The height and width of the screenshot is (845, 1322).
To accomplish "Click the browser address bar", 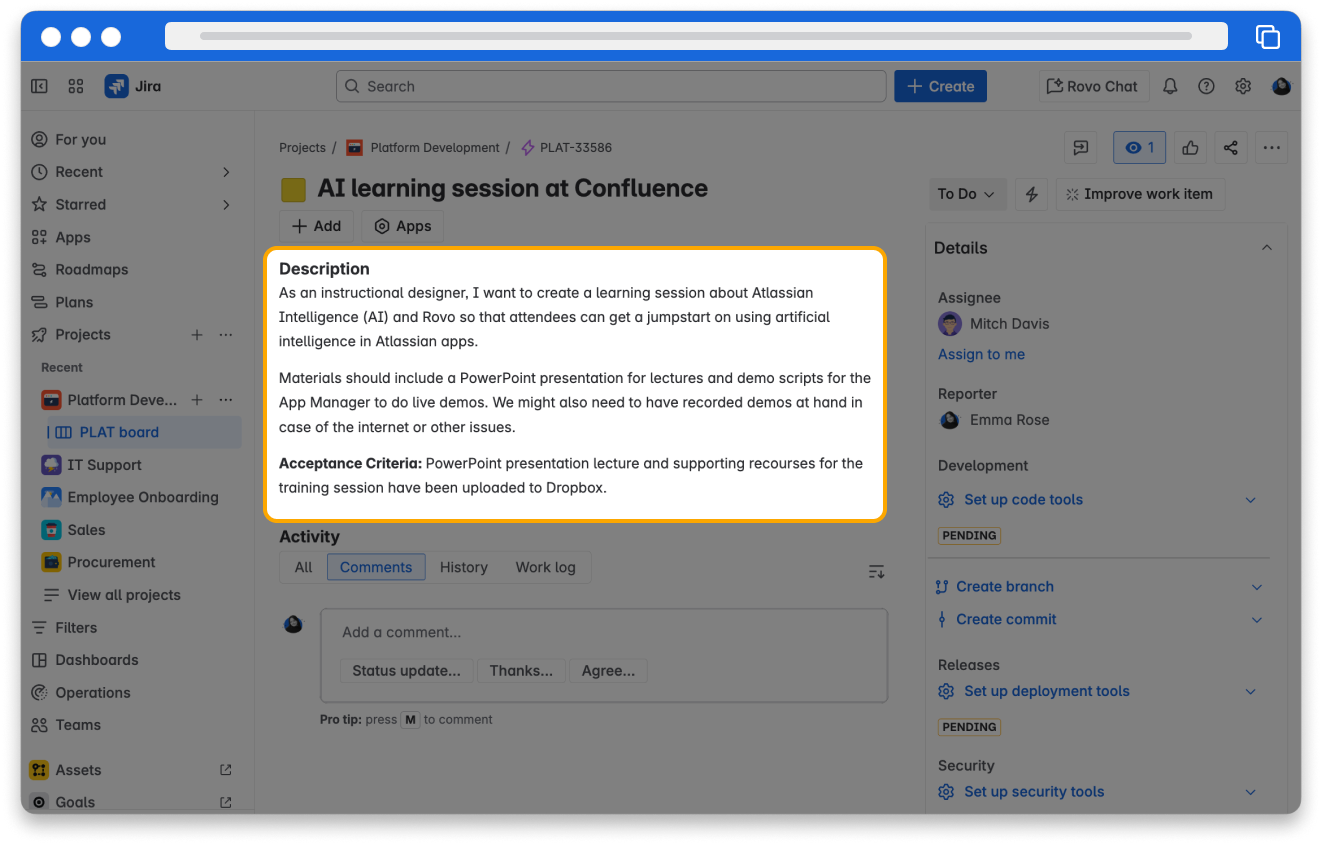I will tap(696, 36).
